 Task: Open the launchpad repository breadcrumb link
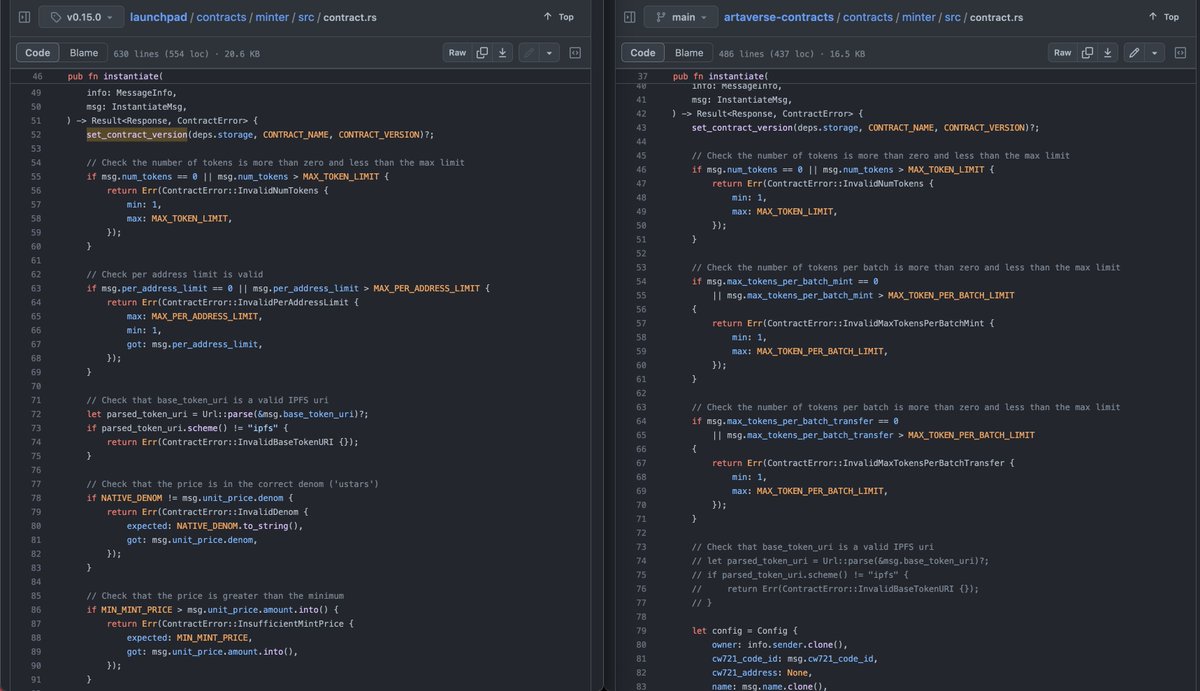click(157, 17)
